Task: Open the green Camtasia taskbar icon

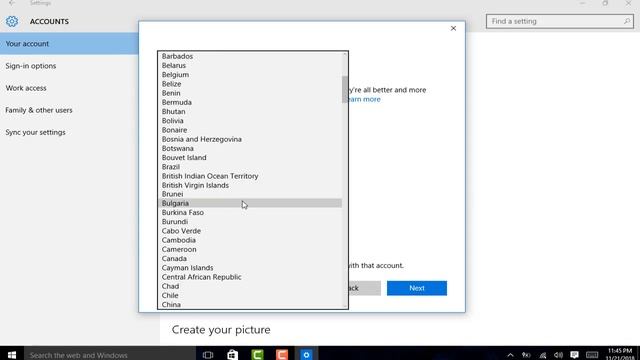Action: tap(257, 354)
